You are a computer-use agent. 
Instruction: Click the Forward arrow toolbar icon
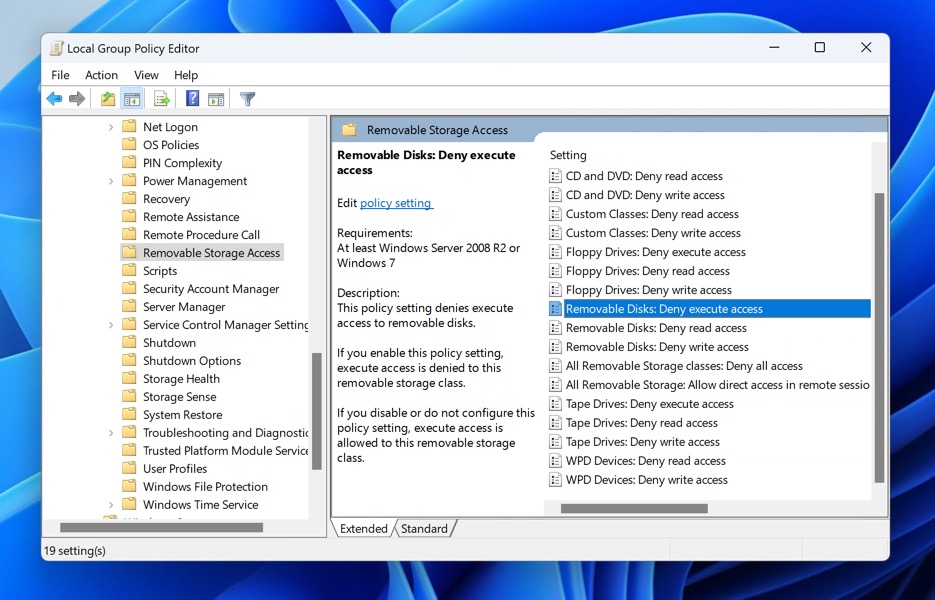[77, 98]
